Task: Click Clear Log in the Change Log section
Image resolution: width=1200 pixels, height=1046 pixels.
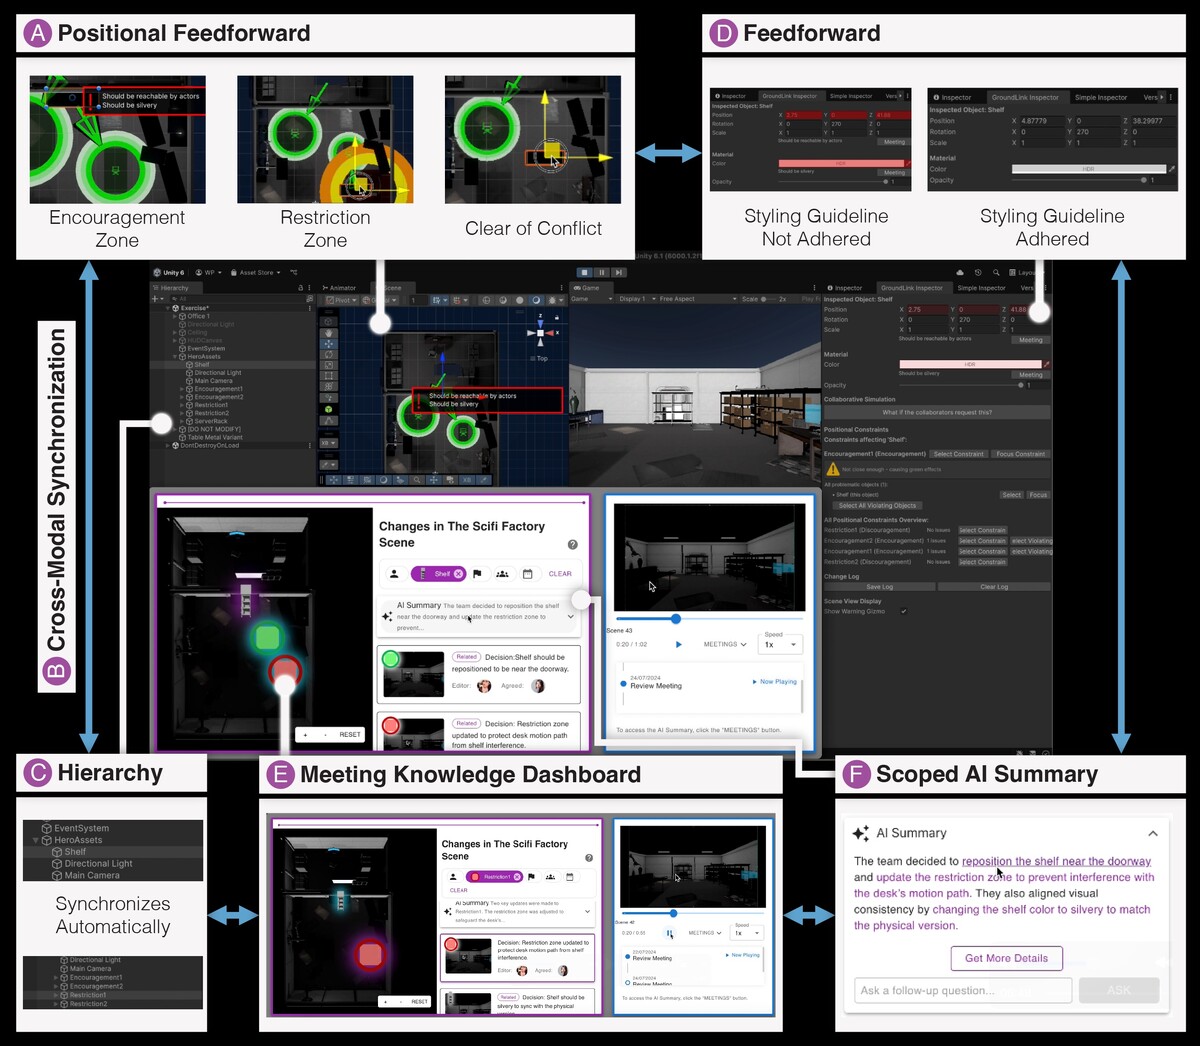Action: point(994,587)
